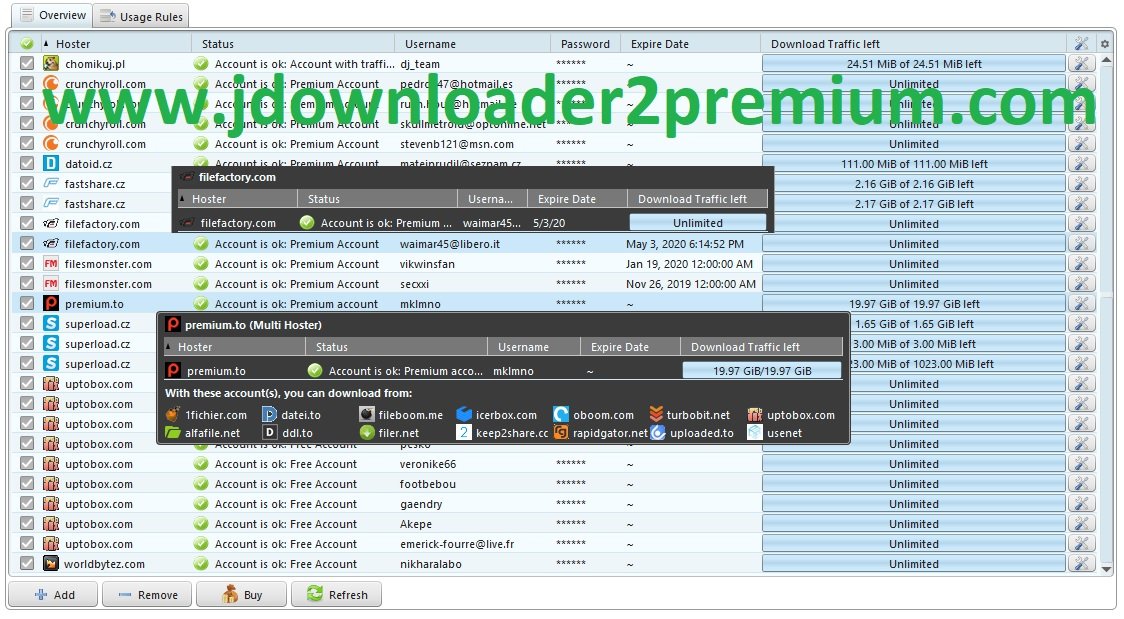Click 19.97 GiB/19.97 GiB bar in tooltip
This screenshot has height=619, width=1124.
762,370
